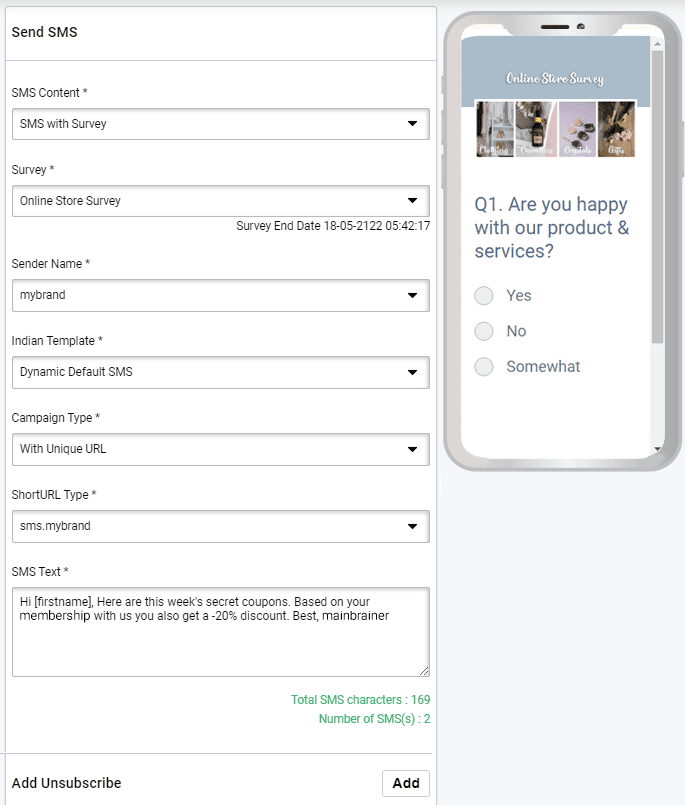Open the SMS Content dropdown

(219, 124)
